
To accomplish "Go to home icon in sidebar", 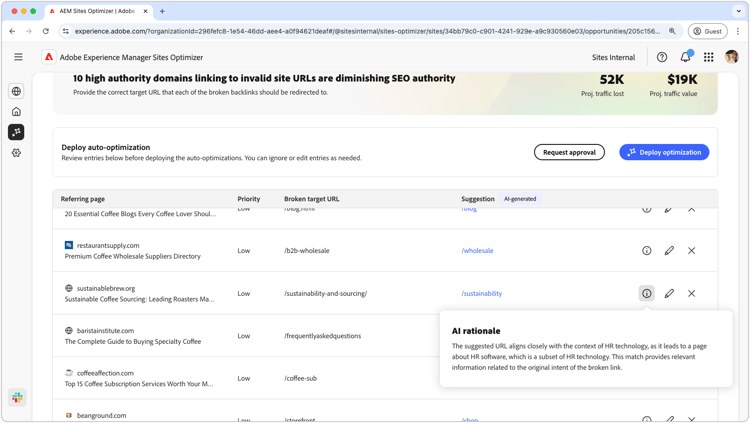I will pyautogui.click(x=16, y=112).
